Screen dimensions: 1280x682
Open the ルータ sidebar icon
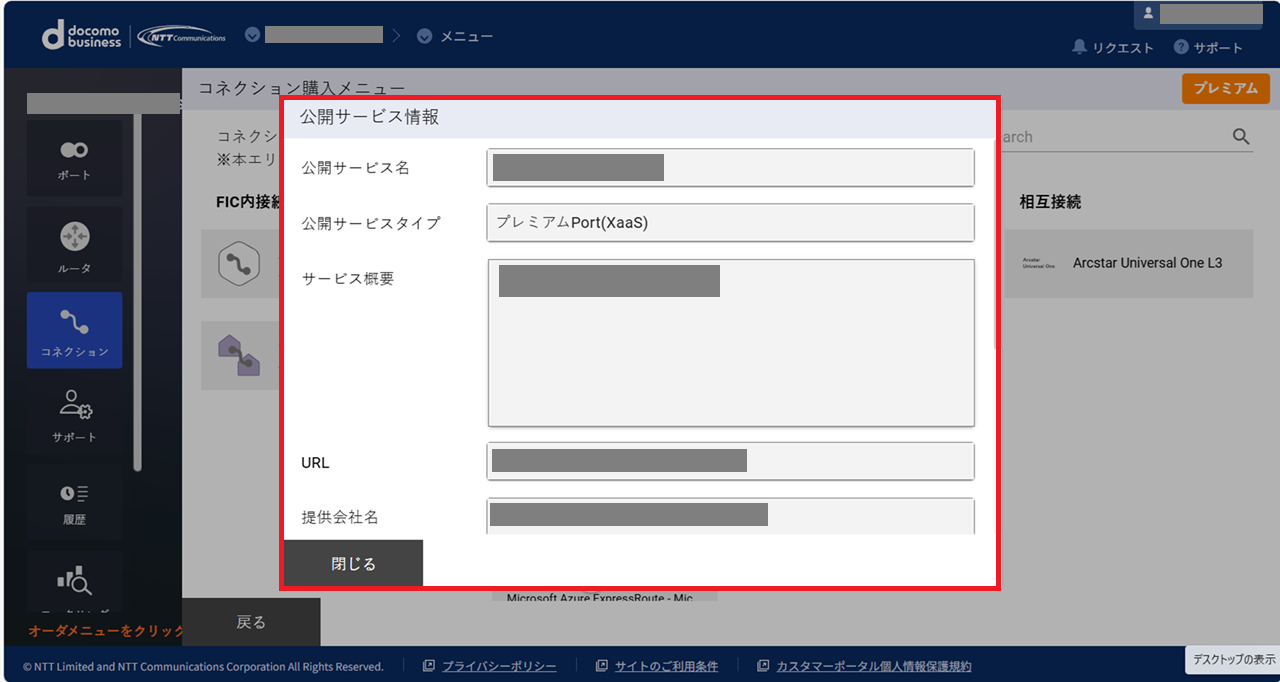coord(74,245)
